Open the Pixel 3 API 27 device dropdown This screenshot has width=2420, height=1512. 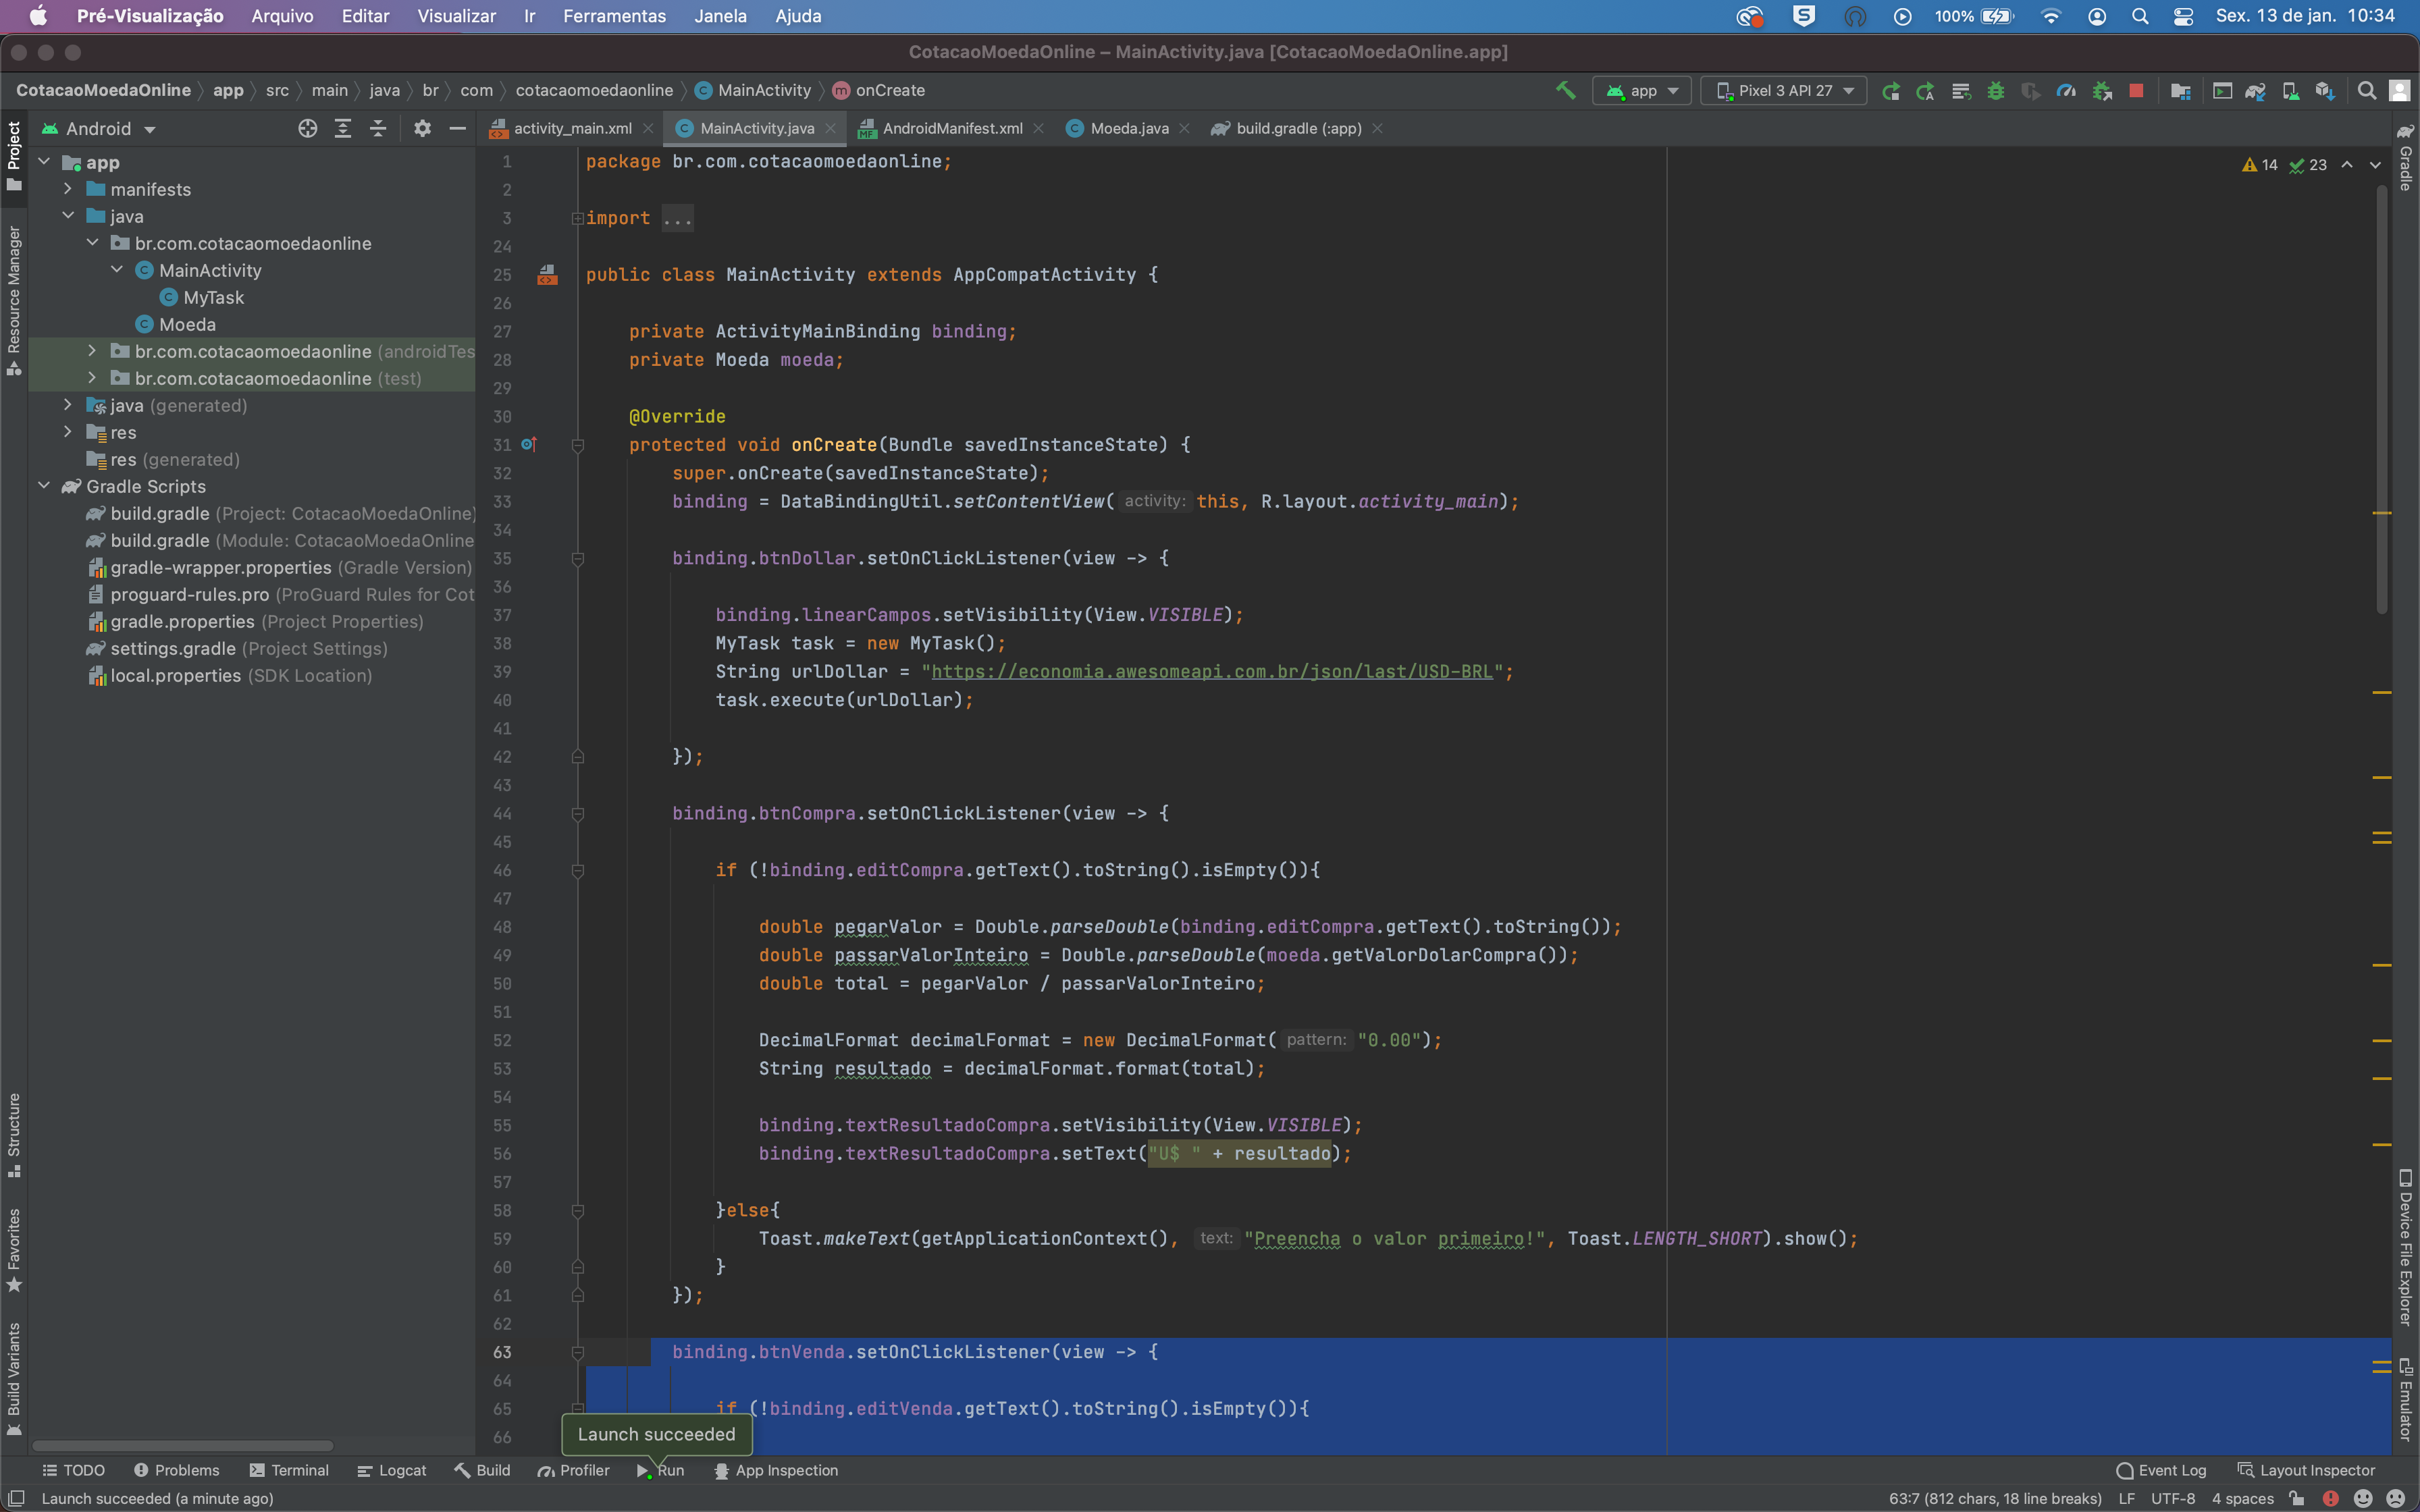(x=1783, y=91)
